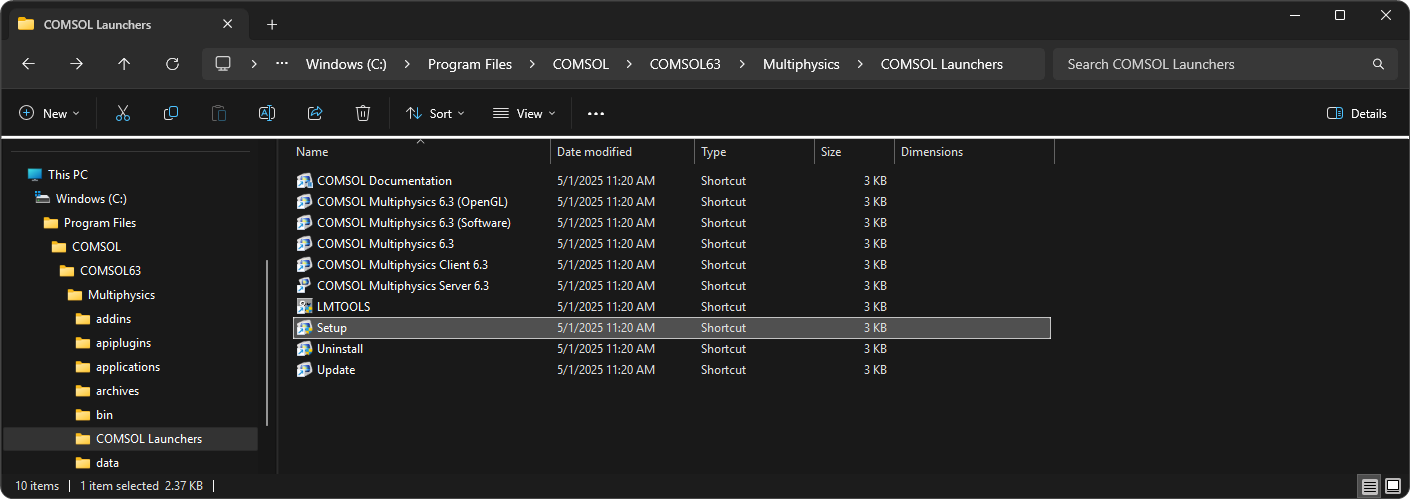Image resolution: width=1410 pixels, height=499 pixels.
Task: Click the Rename icon in toolbar
Action: tap(267, 114)
